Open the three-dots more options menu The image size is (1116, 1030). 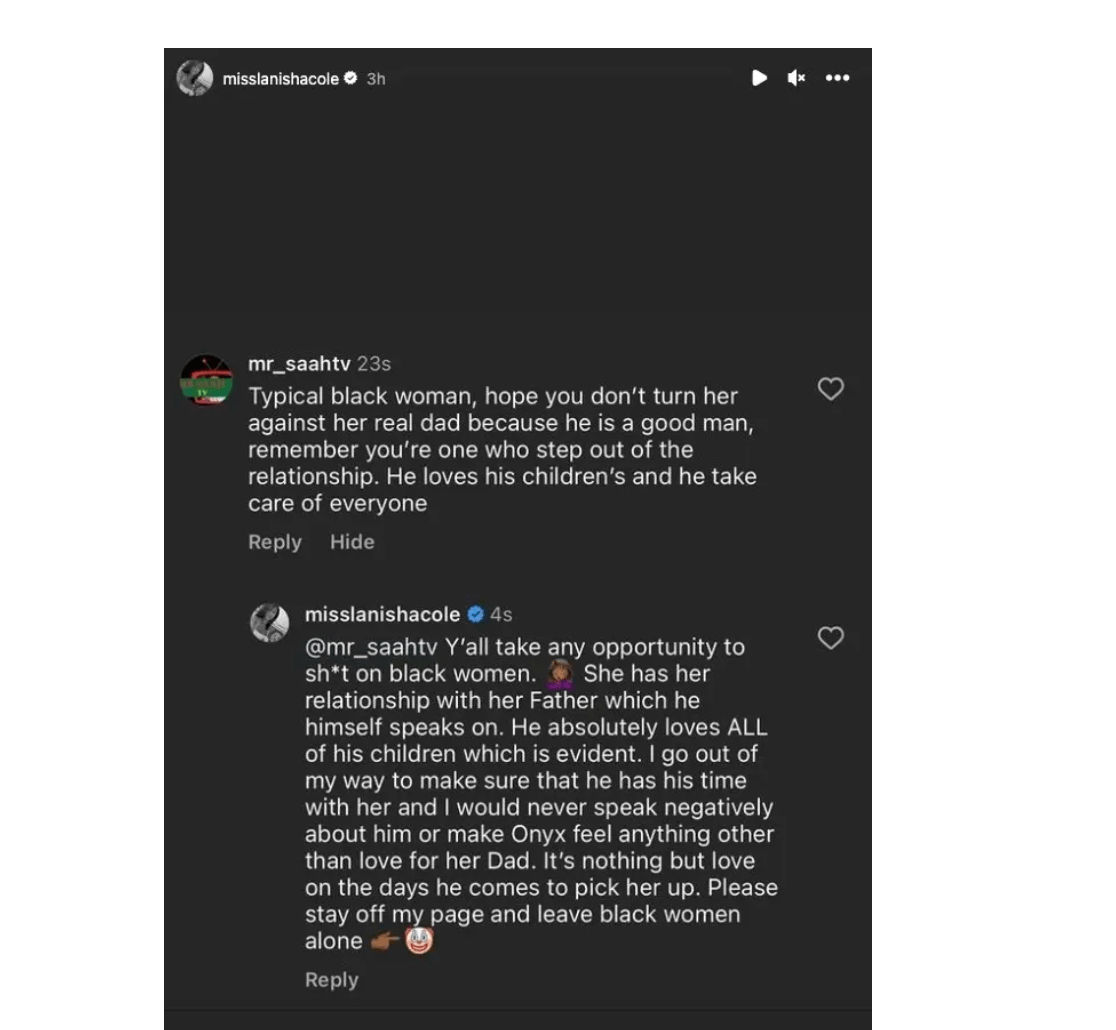[837, 78]
